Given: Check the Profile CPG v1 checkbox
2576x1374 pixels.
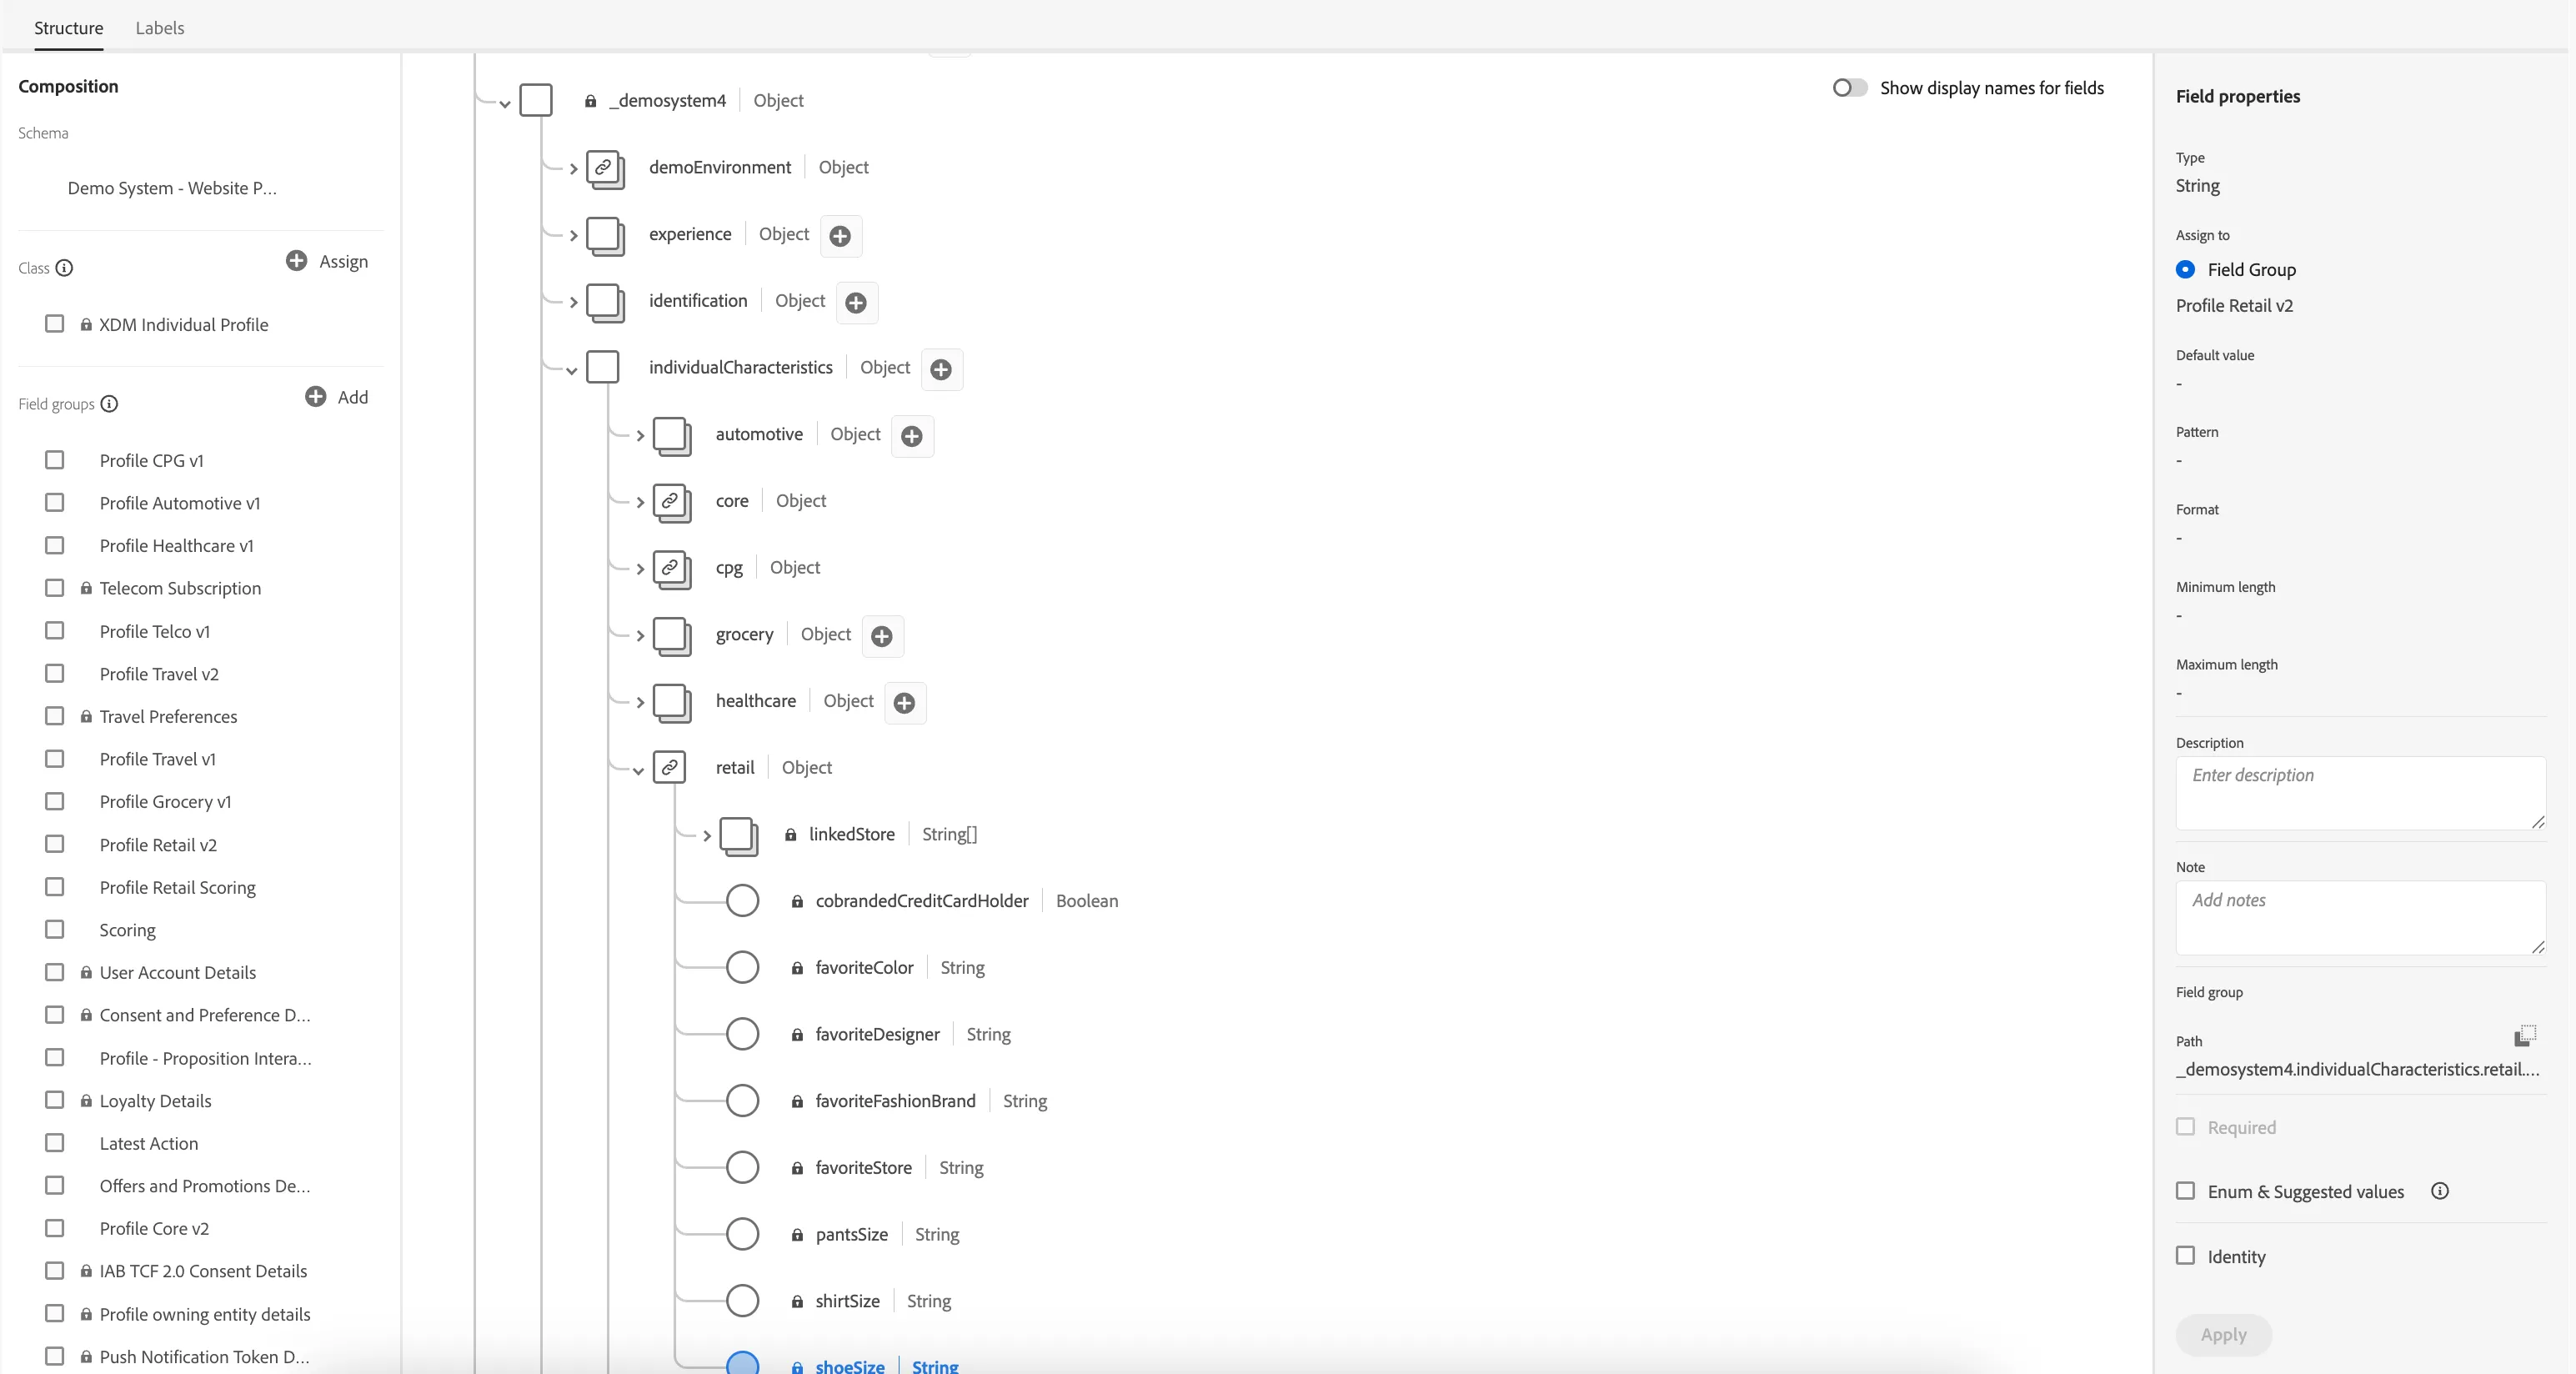Looking at the screenshot, I should pyautogui.click(x=55, y=460).
